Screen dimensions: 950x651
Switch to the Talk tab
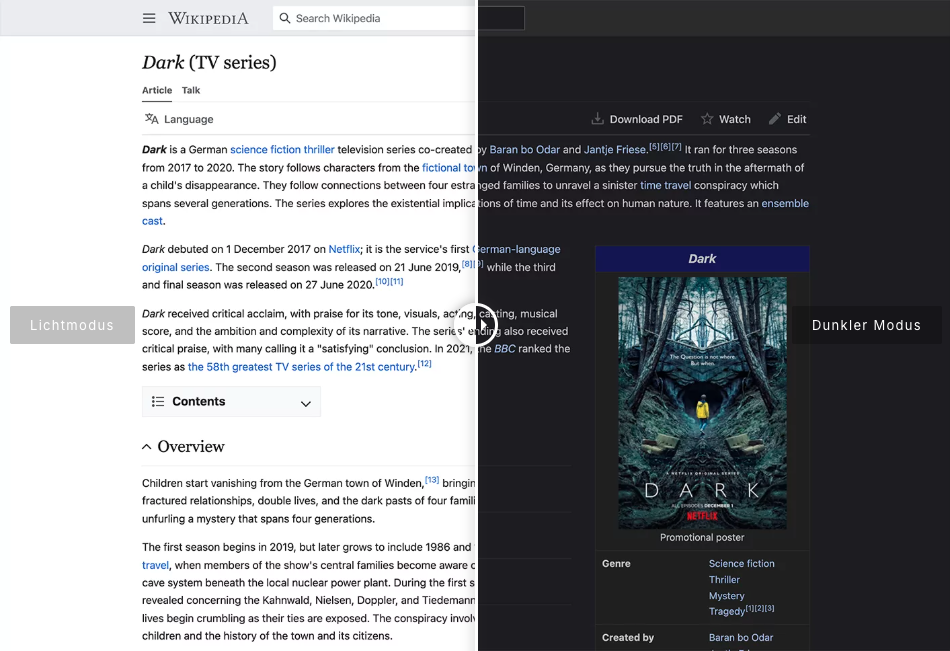191,90
